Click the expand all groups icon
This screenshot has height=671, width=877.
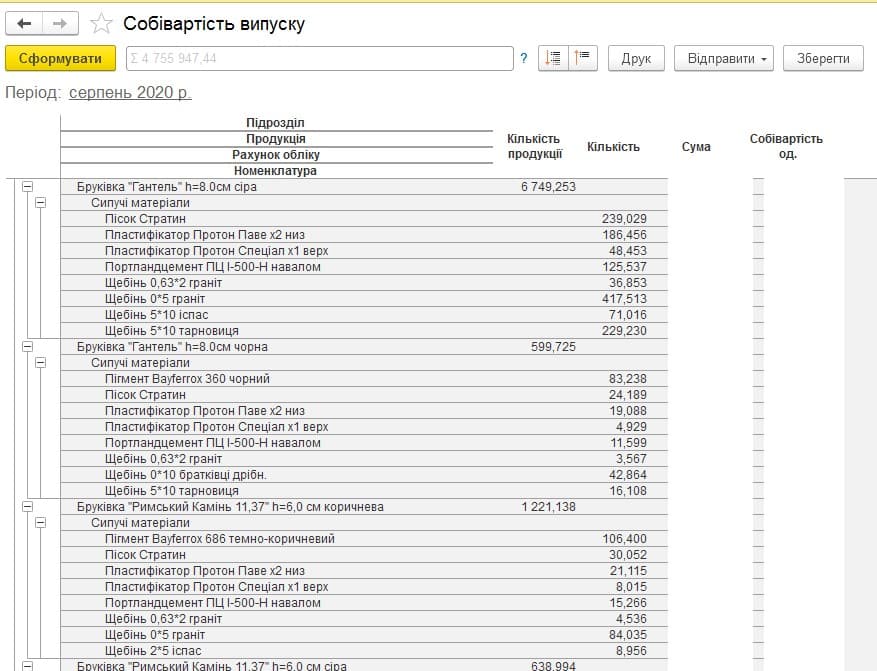pyautogui.click(x=553, y=58)
